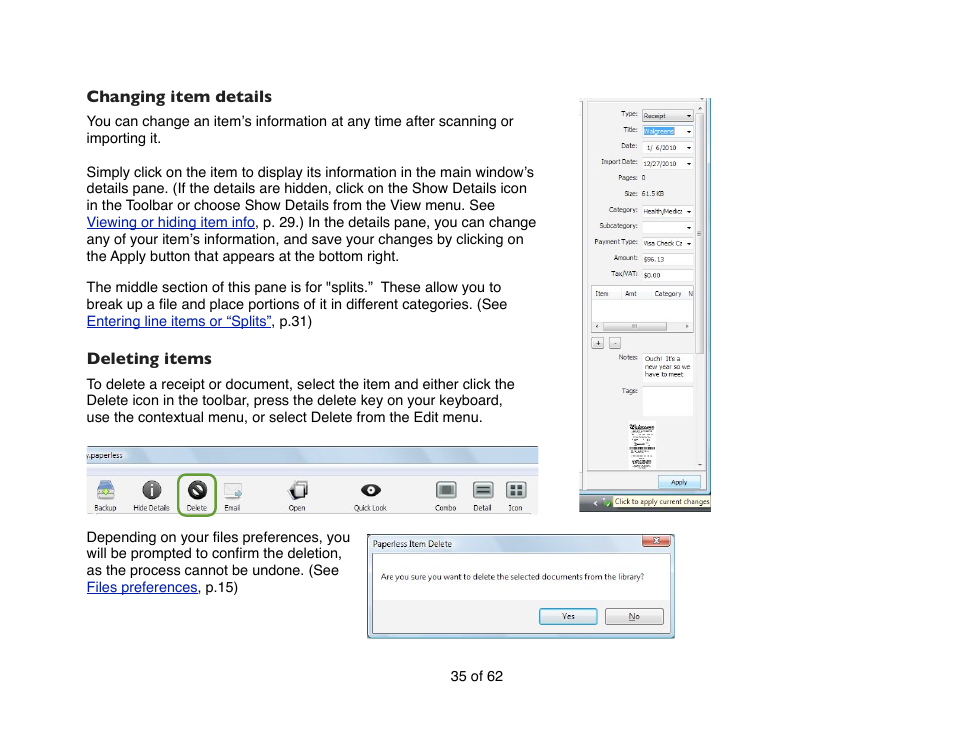Screen dimensions: 954x738
Task: Click the Amount field showing $96.13
Action: pyautogui.click(x=667, y=259)
